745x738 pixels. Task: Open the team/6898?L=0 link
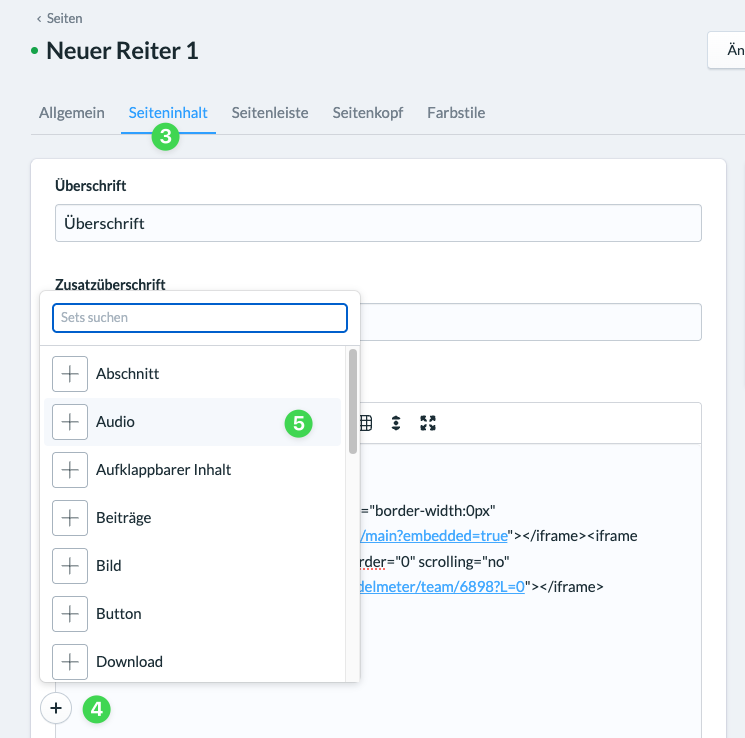click(x=442, y=587)
